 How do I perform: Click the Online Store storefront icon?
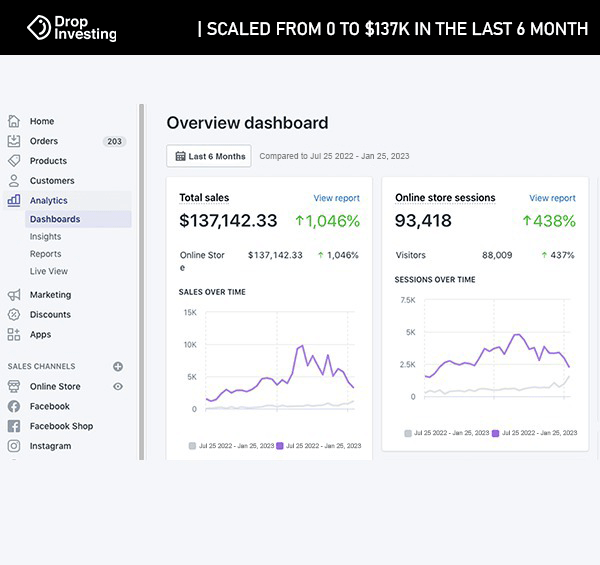[x=14, y=386]
